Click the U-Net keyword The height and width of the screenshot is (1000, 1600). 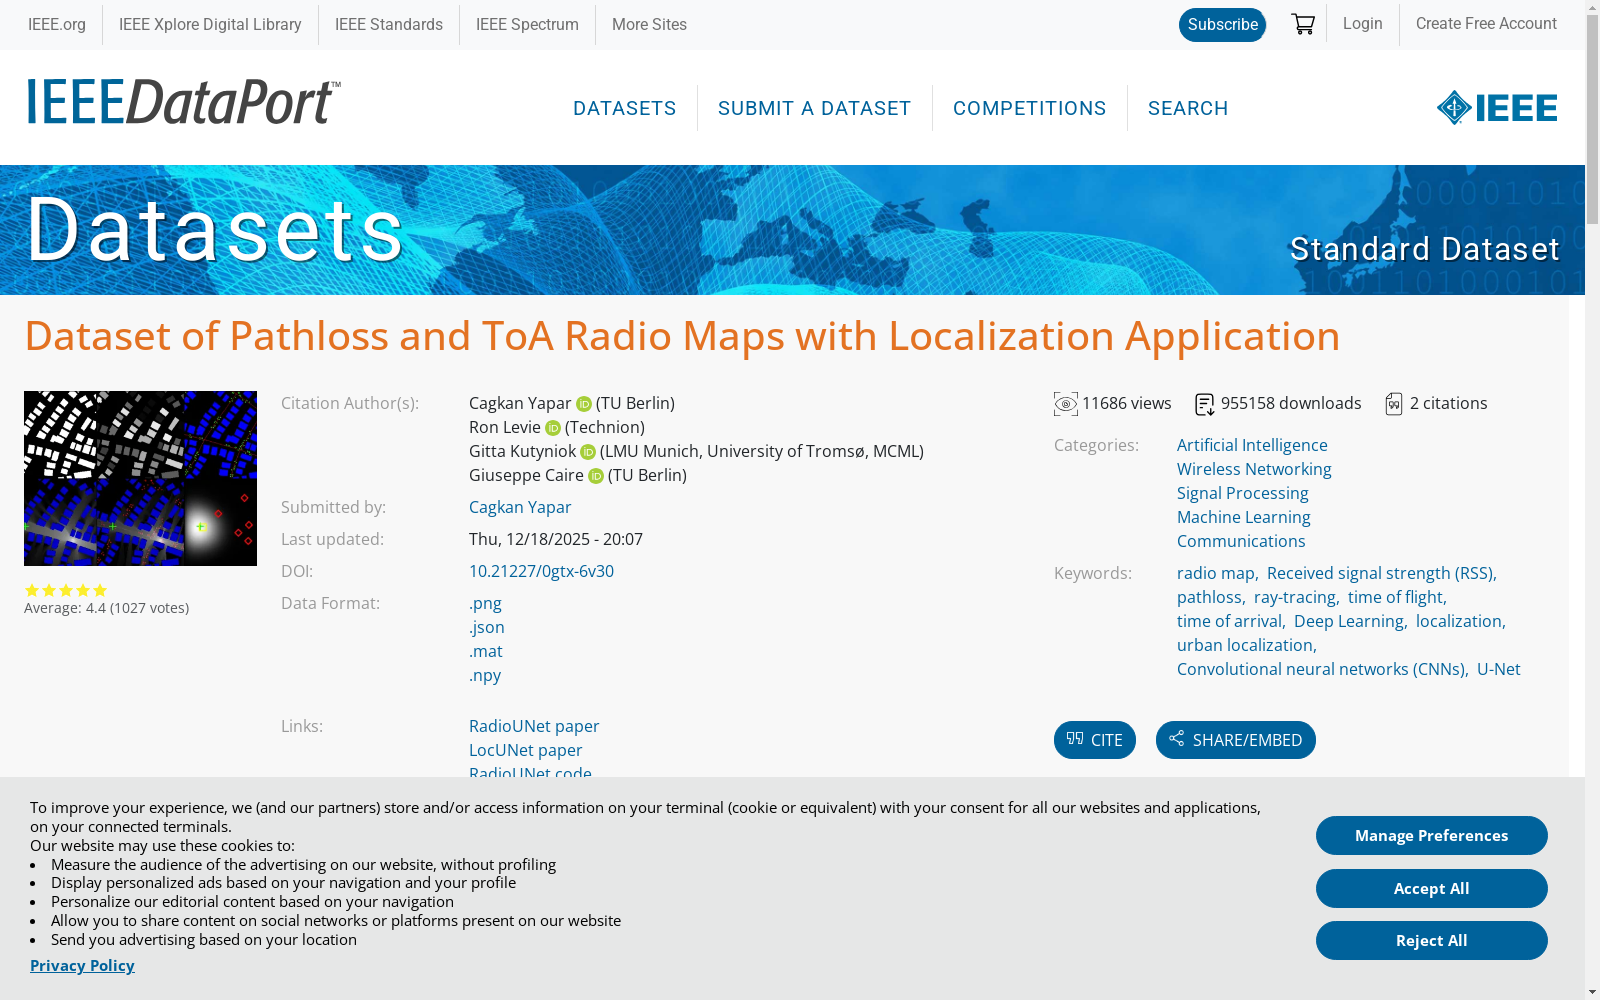point(1499,669)
